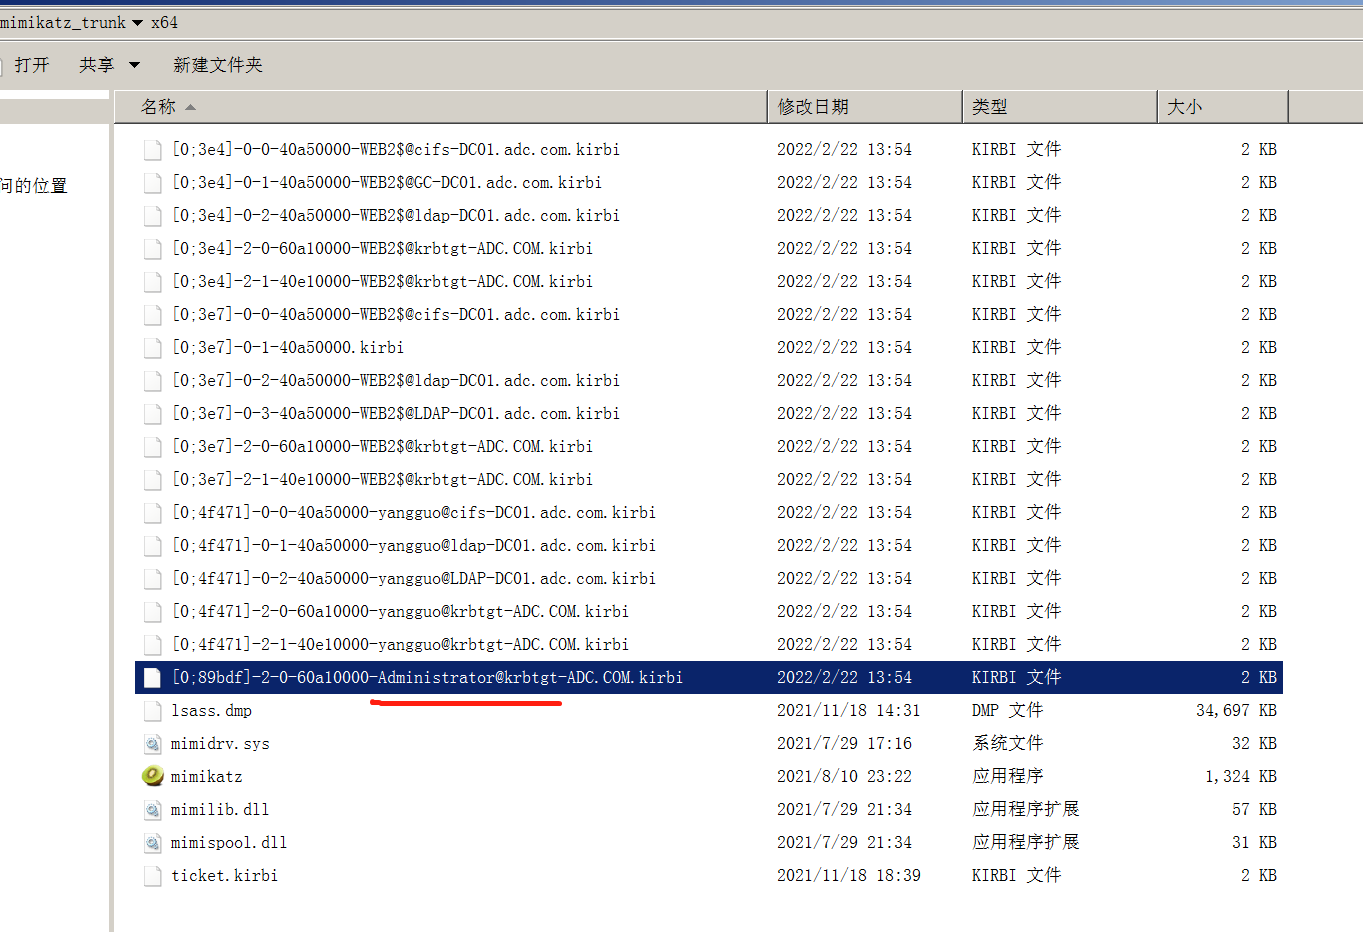Click the mimidrv.sys file icon
Screen dimensions: 1363x932
(x=152, y=743)
